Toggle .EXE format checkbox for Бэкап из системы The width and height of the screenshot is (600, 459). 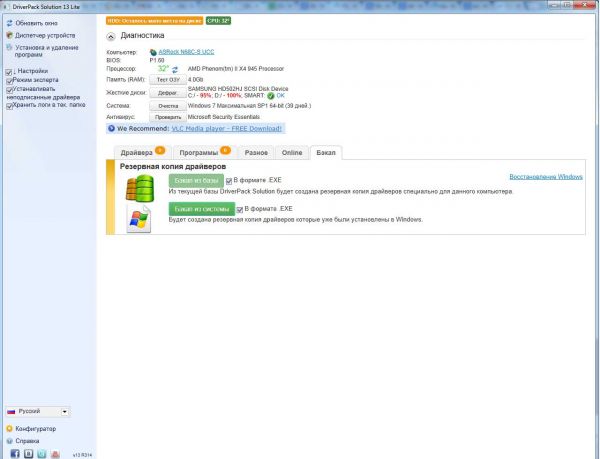(x=240, y=210)
